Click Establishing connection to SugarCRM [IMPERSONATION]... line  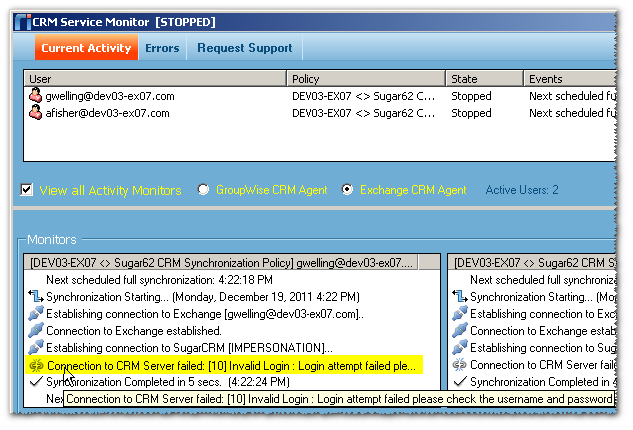[x=189, y=348]
